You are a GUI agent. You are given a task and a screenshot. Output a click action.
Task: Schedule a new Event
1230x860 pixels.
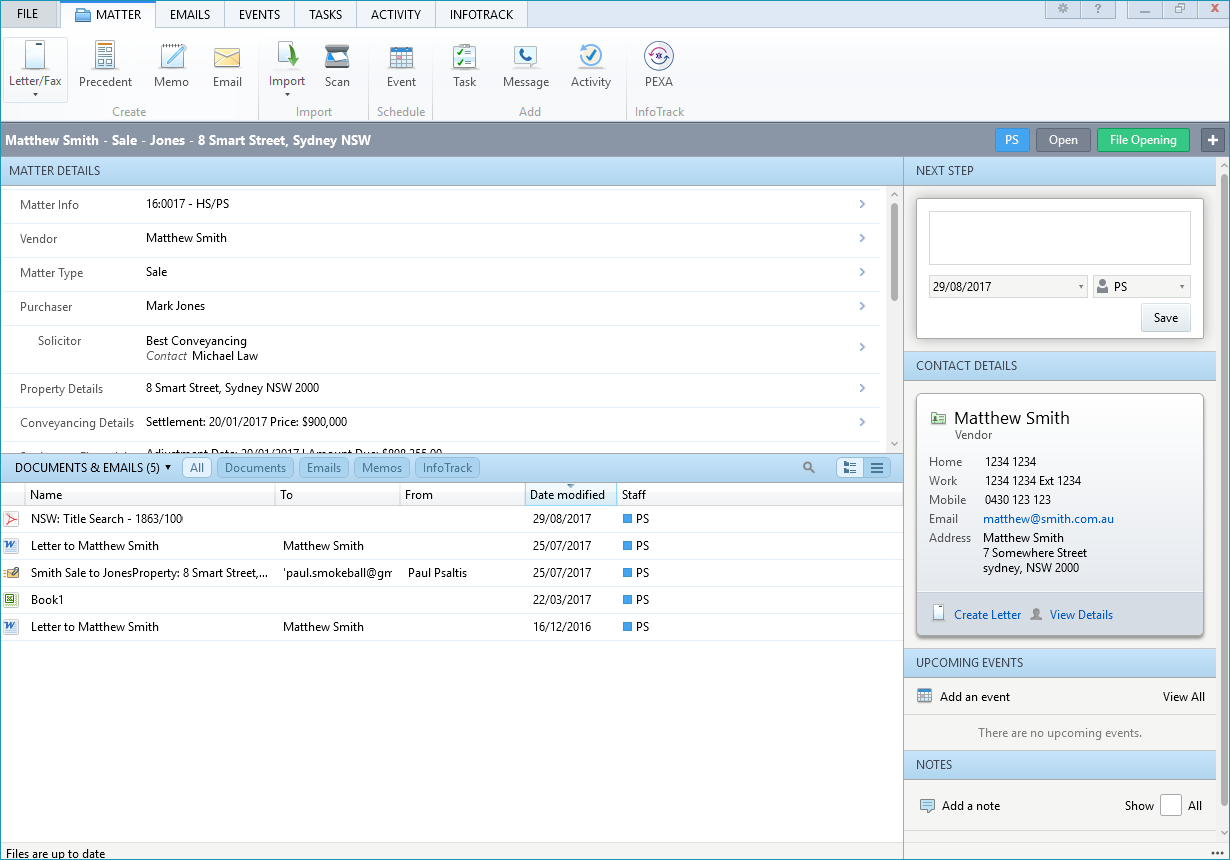click(x=401, y=64)
